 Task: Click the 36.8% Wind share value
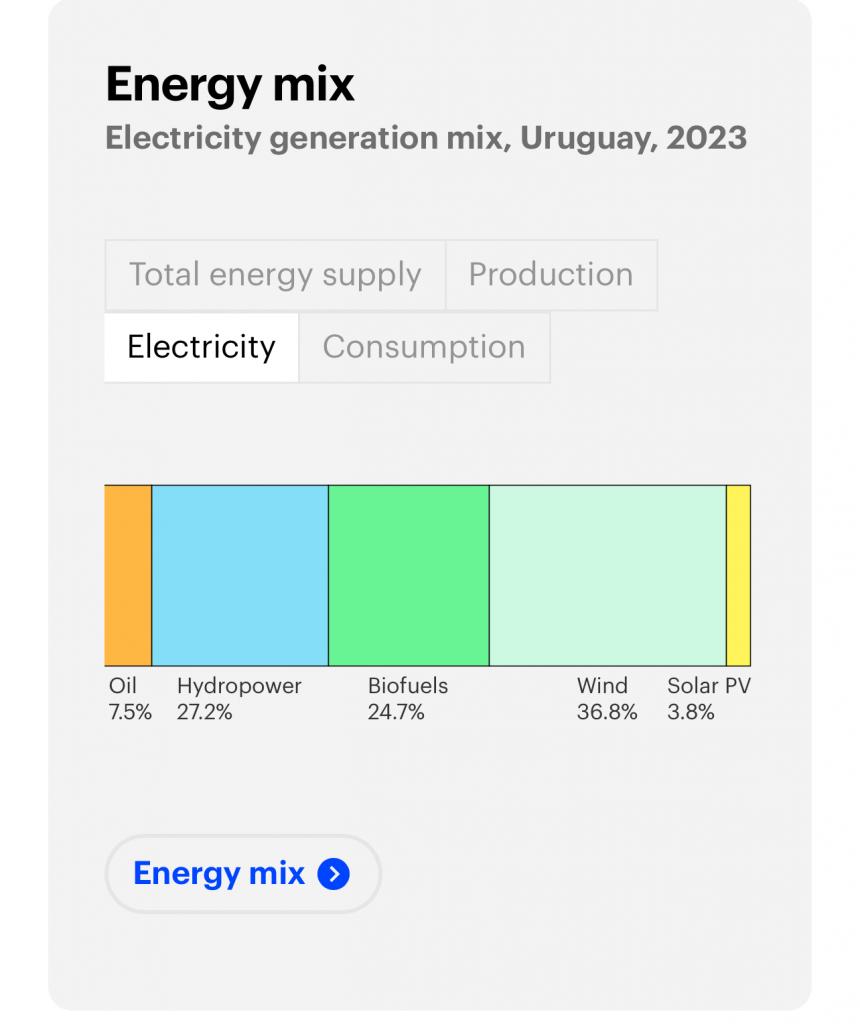[x=606, y=713]
